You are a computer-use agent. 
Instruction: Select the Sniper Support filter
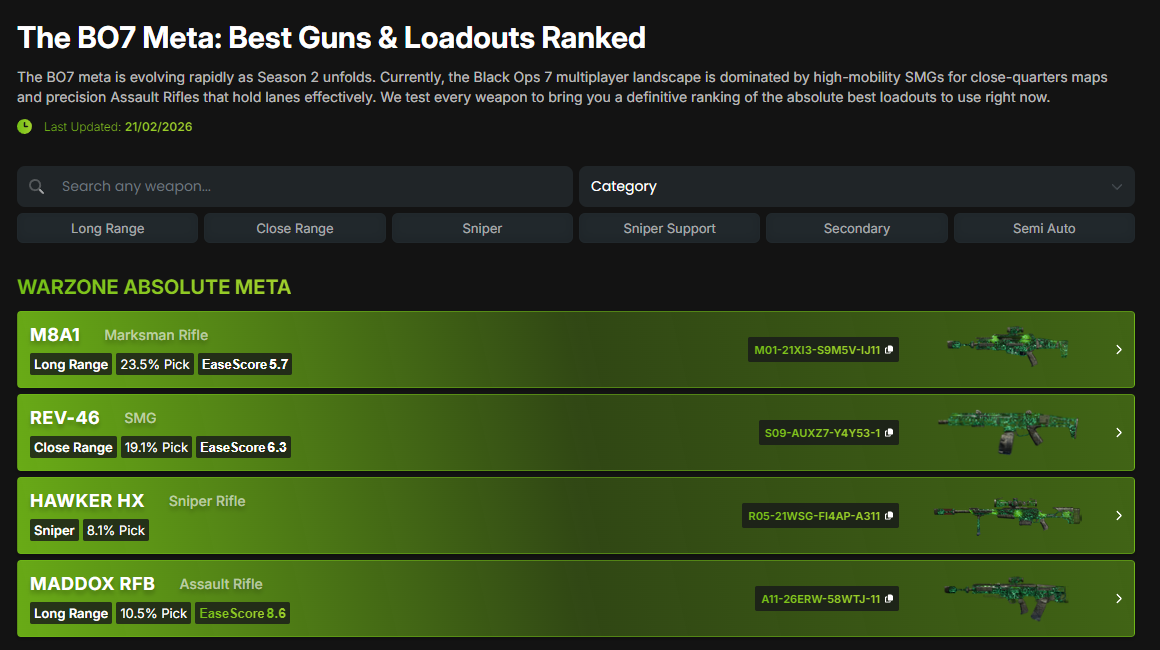(x=669, y=228)
